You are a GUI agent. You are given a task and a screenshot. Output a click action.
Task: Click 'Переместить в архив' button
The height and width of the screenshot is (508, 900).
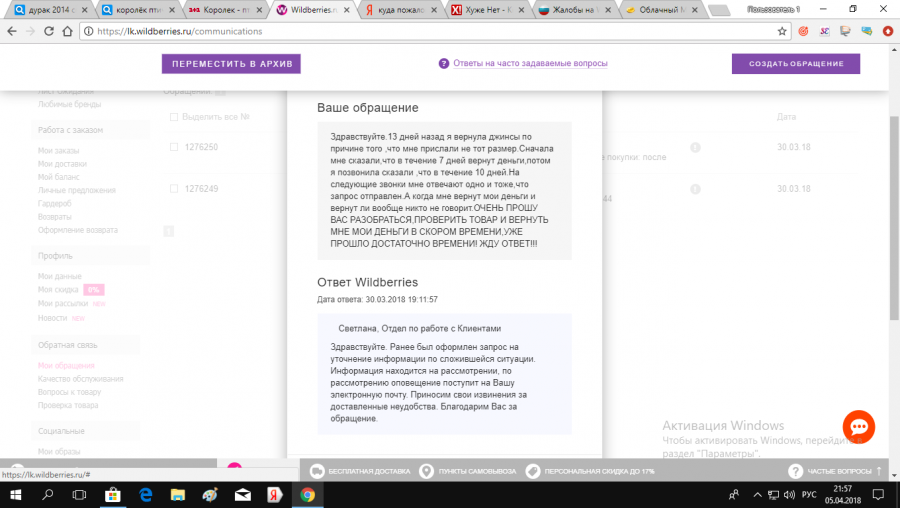(231, 64)
